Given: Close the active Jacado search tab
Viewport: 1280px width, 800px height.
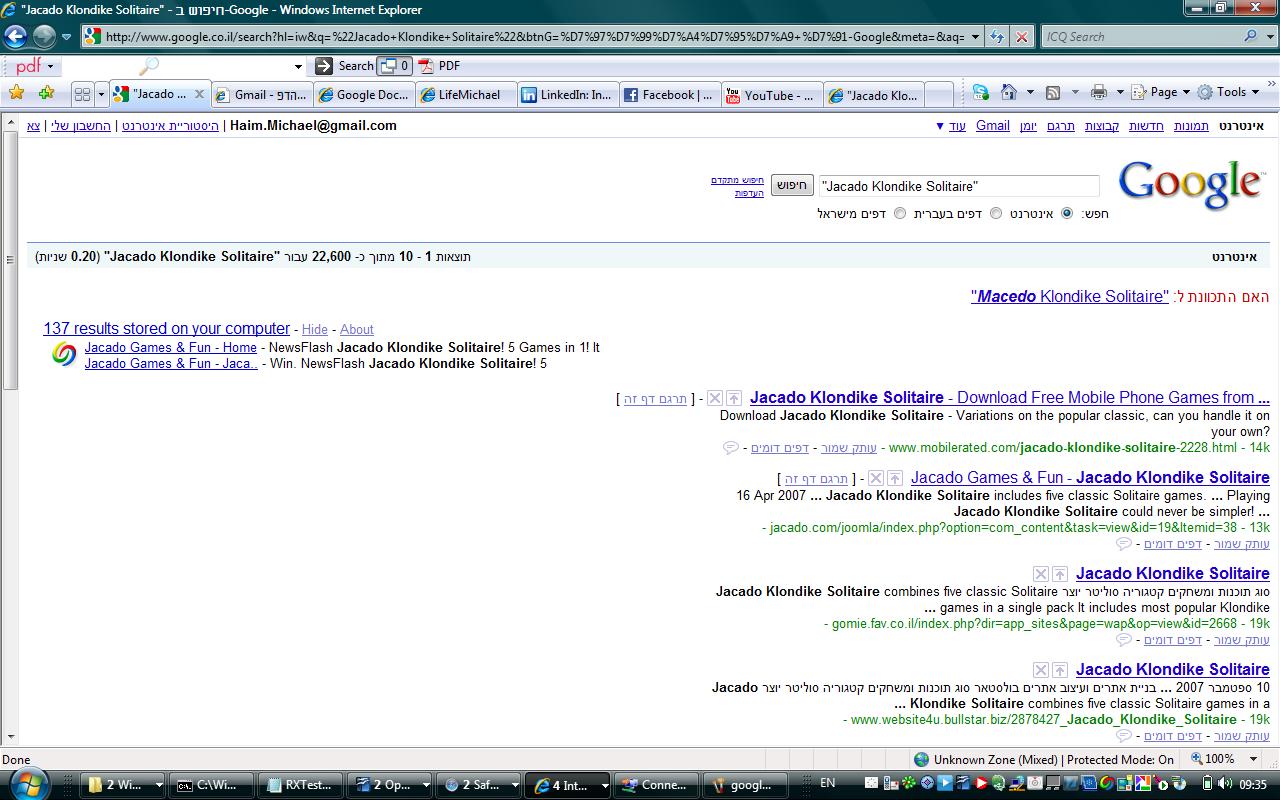Looking at the screenshot, I should (199, 94).
